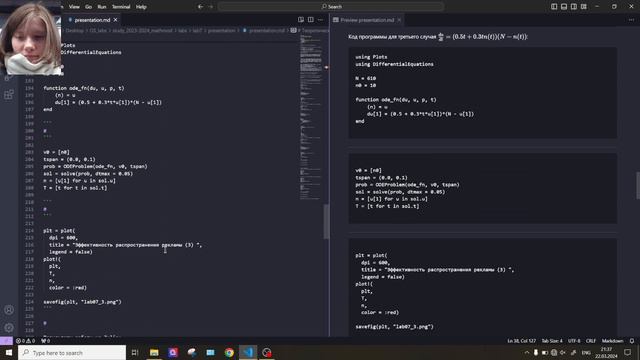The image size is (640, 360).
Task: Open the Run menu
Action: pos(102,7)
